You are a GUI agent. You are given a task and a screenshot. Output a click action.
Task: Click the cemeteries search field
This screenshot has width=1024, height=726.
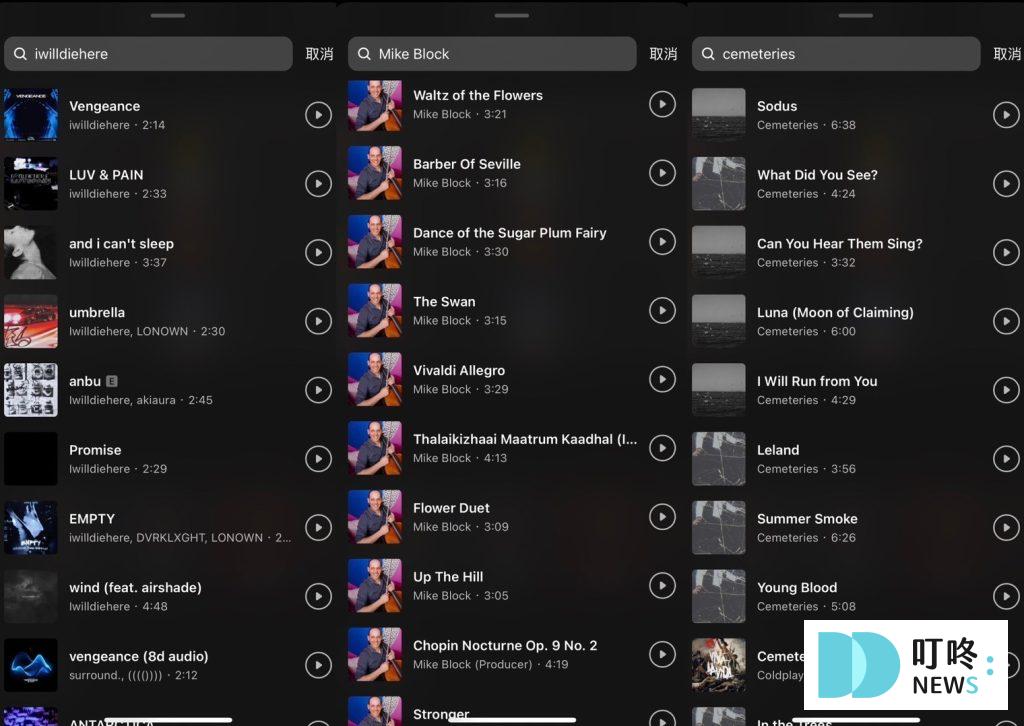coord(836,54)
